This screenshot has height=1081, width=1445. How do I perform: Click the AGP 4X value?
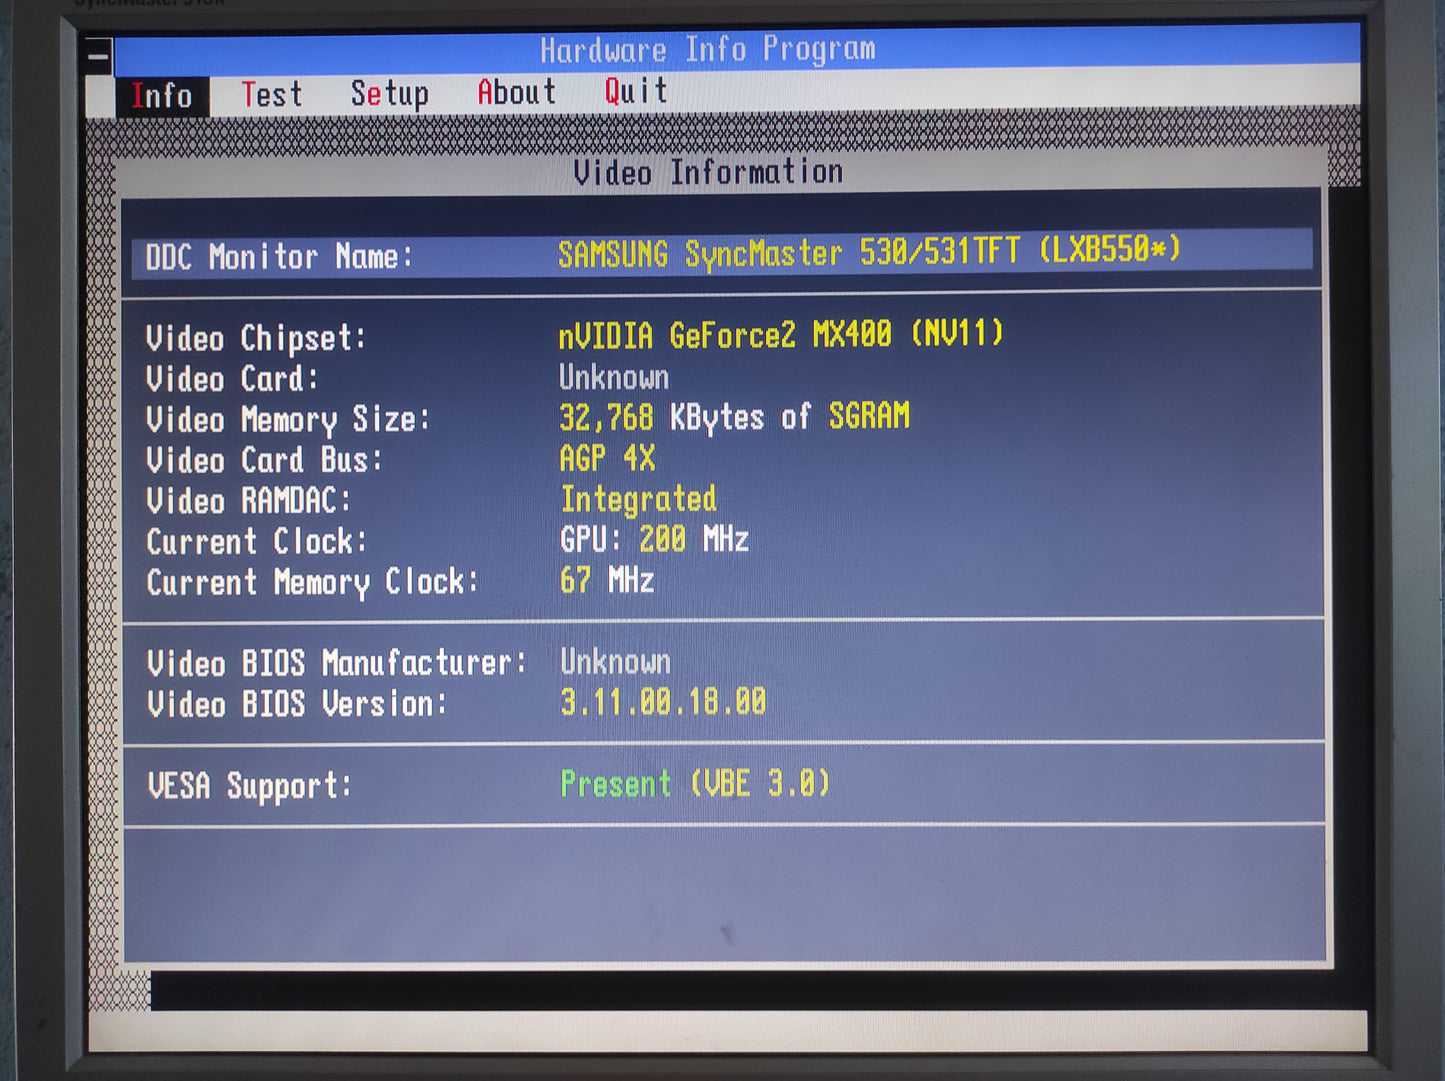(607, 458)
